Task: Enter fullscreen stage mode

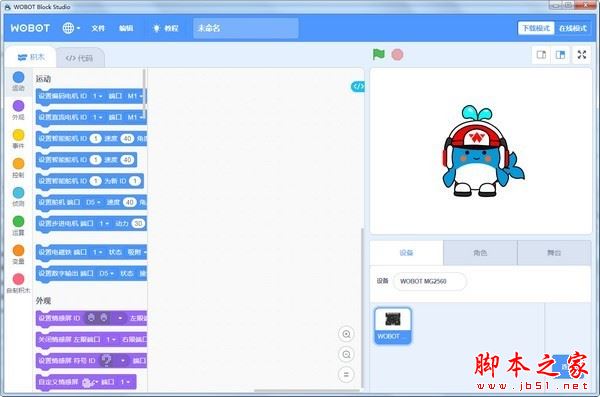Action: 582,55
